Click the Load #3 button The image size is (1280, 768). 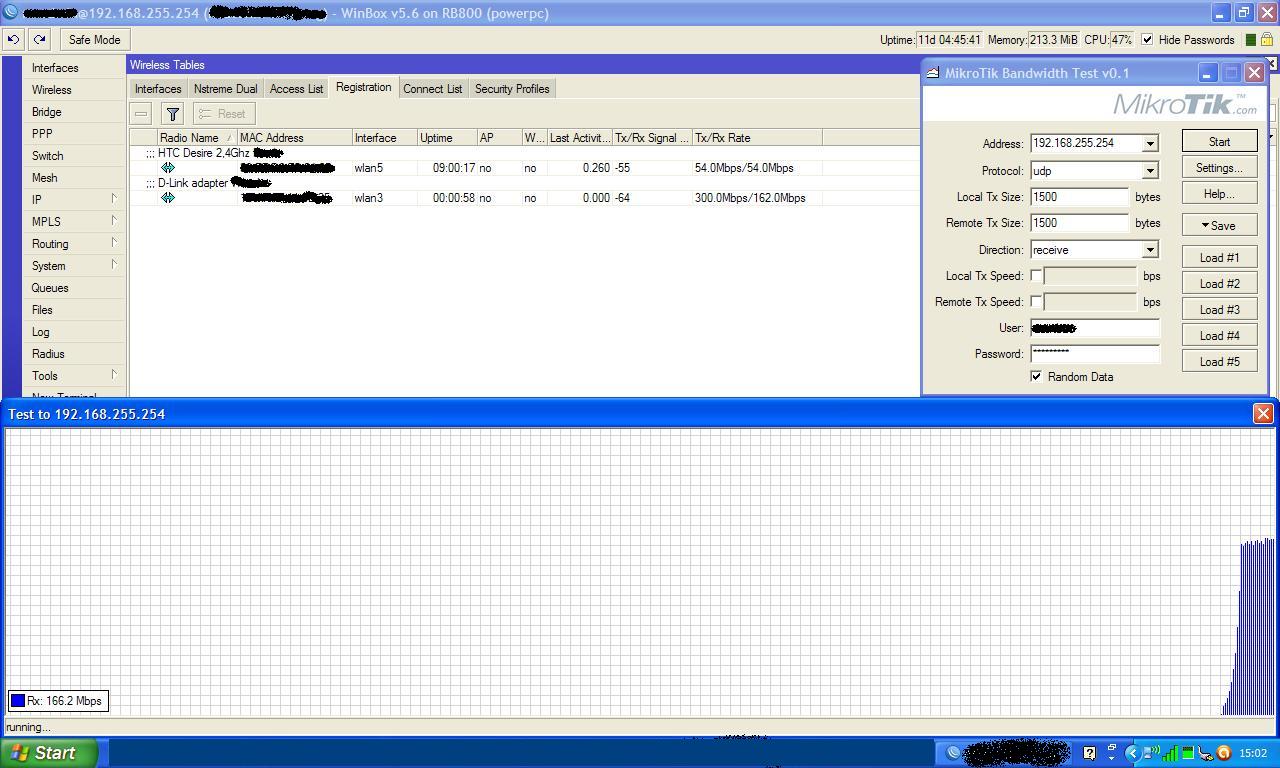[1219, 309]
